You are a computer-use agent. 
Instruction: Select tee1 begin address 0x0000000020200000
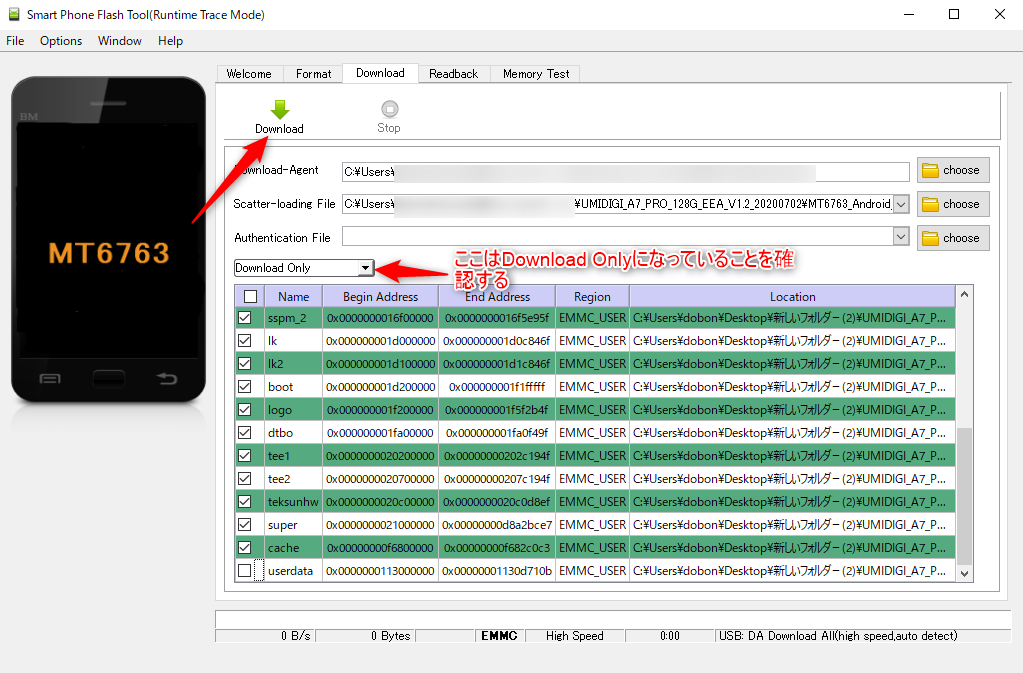[x=380, y=455]
